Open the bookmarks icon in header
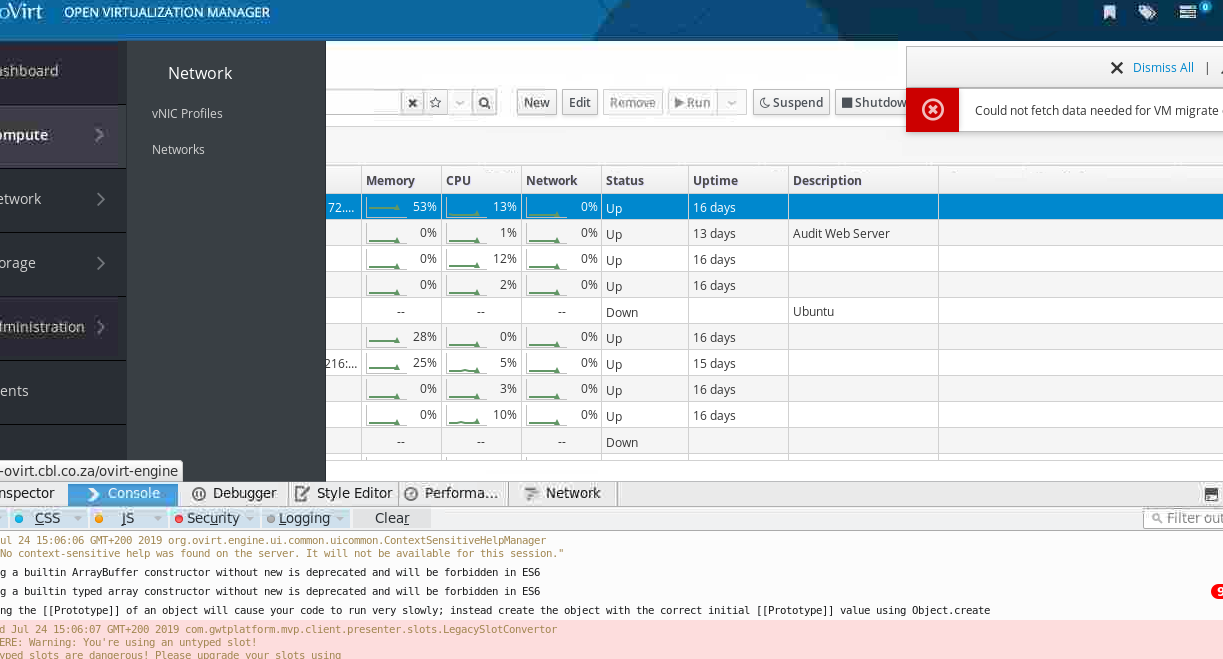The width and height of the screenshot is (1223, 659). [x=1110, y=13]
